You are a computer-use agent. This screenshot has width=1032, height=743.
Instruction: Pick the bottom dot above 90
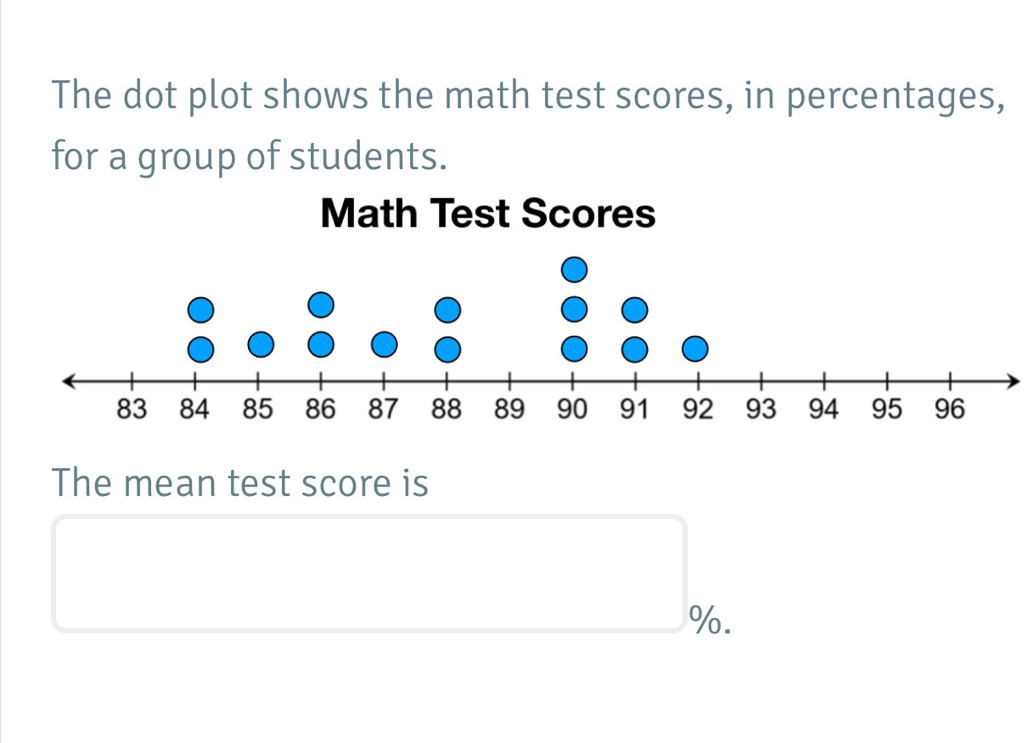572,349
